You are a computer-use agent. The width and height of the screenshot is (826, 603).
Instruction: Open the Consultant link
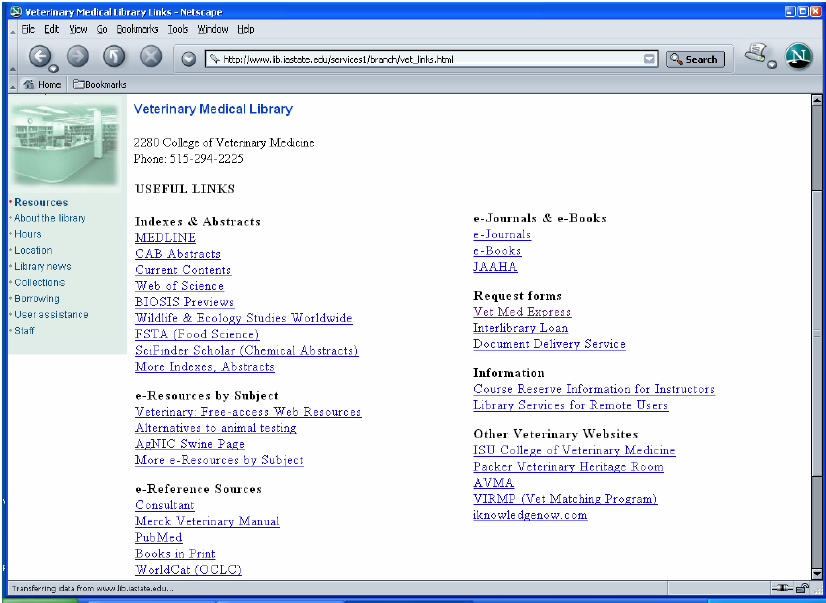pos(165,505)
